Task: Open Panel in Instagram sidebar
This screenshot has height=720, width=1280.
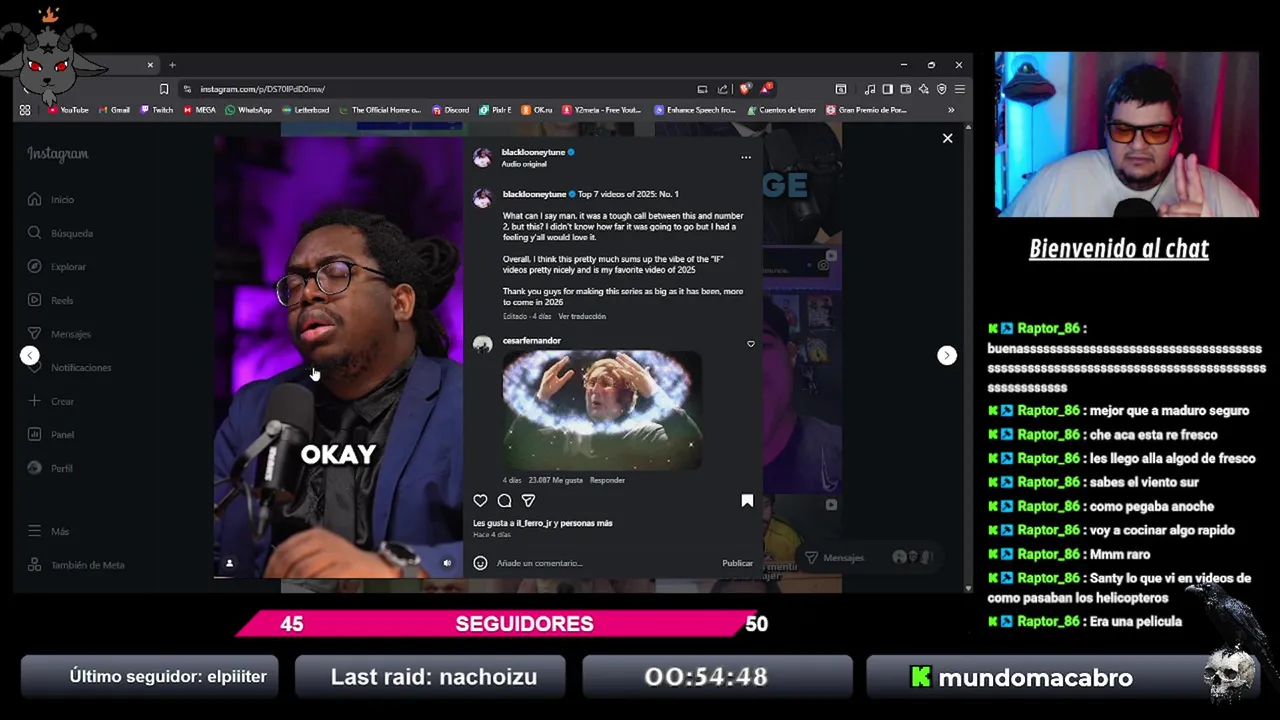Action: 51,434
